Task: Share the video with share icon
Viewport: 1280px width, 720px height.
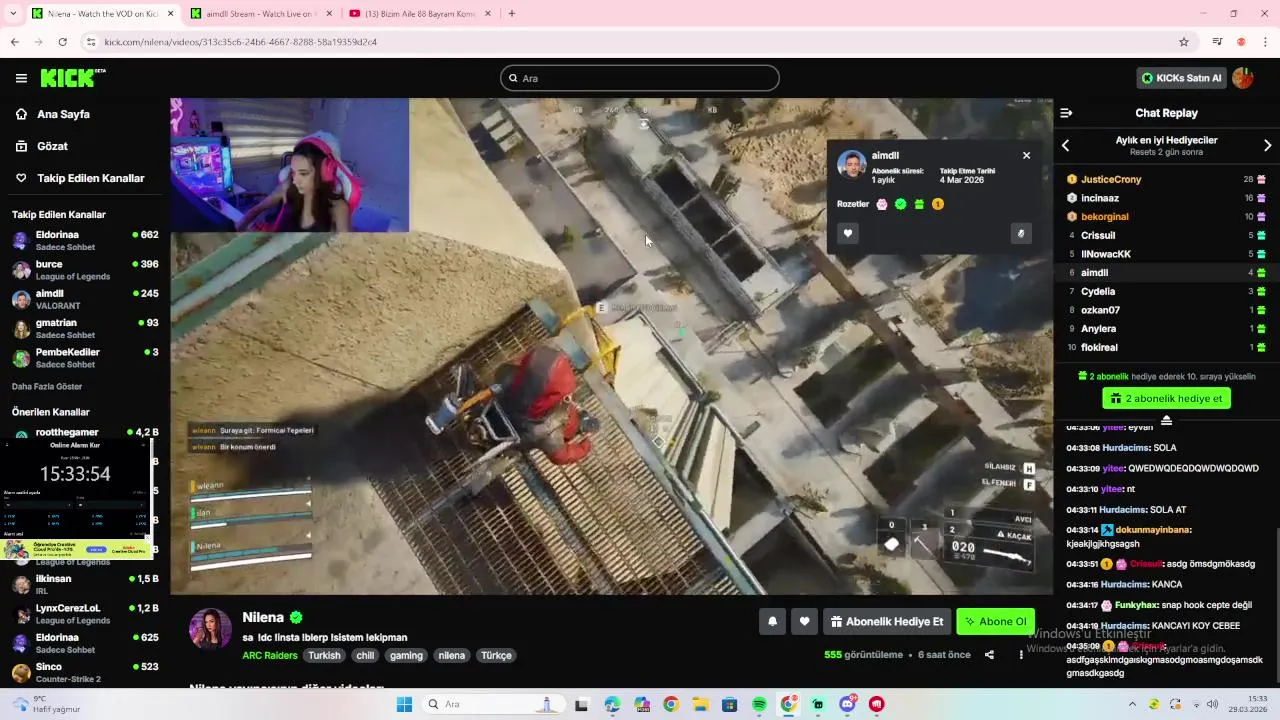Action: [x=989, y=655]
